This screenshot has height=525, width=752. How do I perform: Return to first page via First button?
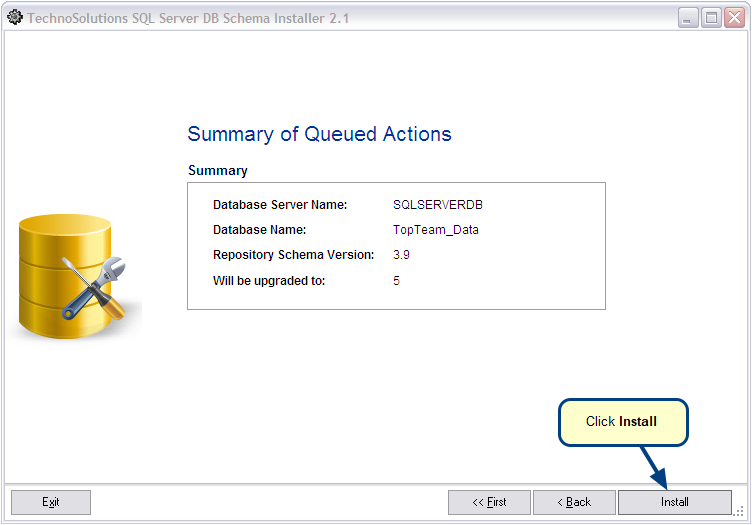[x=489, y=502]
